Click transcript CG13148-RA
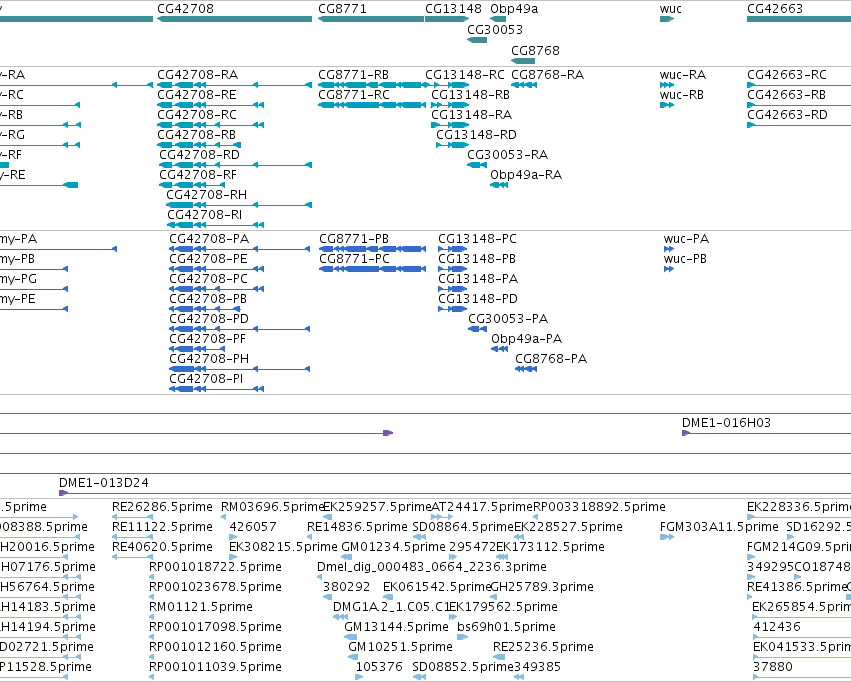851x682 pixels. [x=472, y=114]
